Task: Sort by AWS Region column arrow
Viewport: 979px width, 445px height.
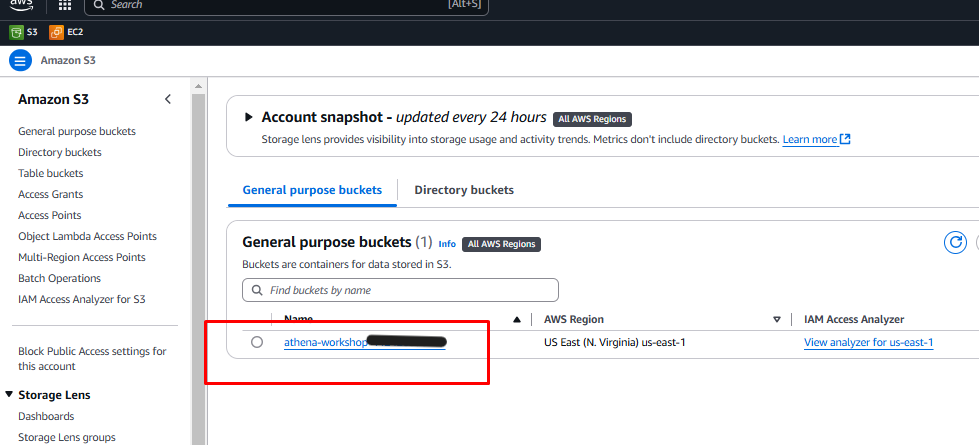Action: pos(777,320)
